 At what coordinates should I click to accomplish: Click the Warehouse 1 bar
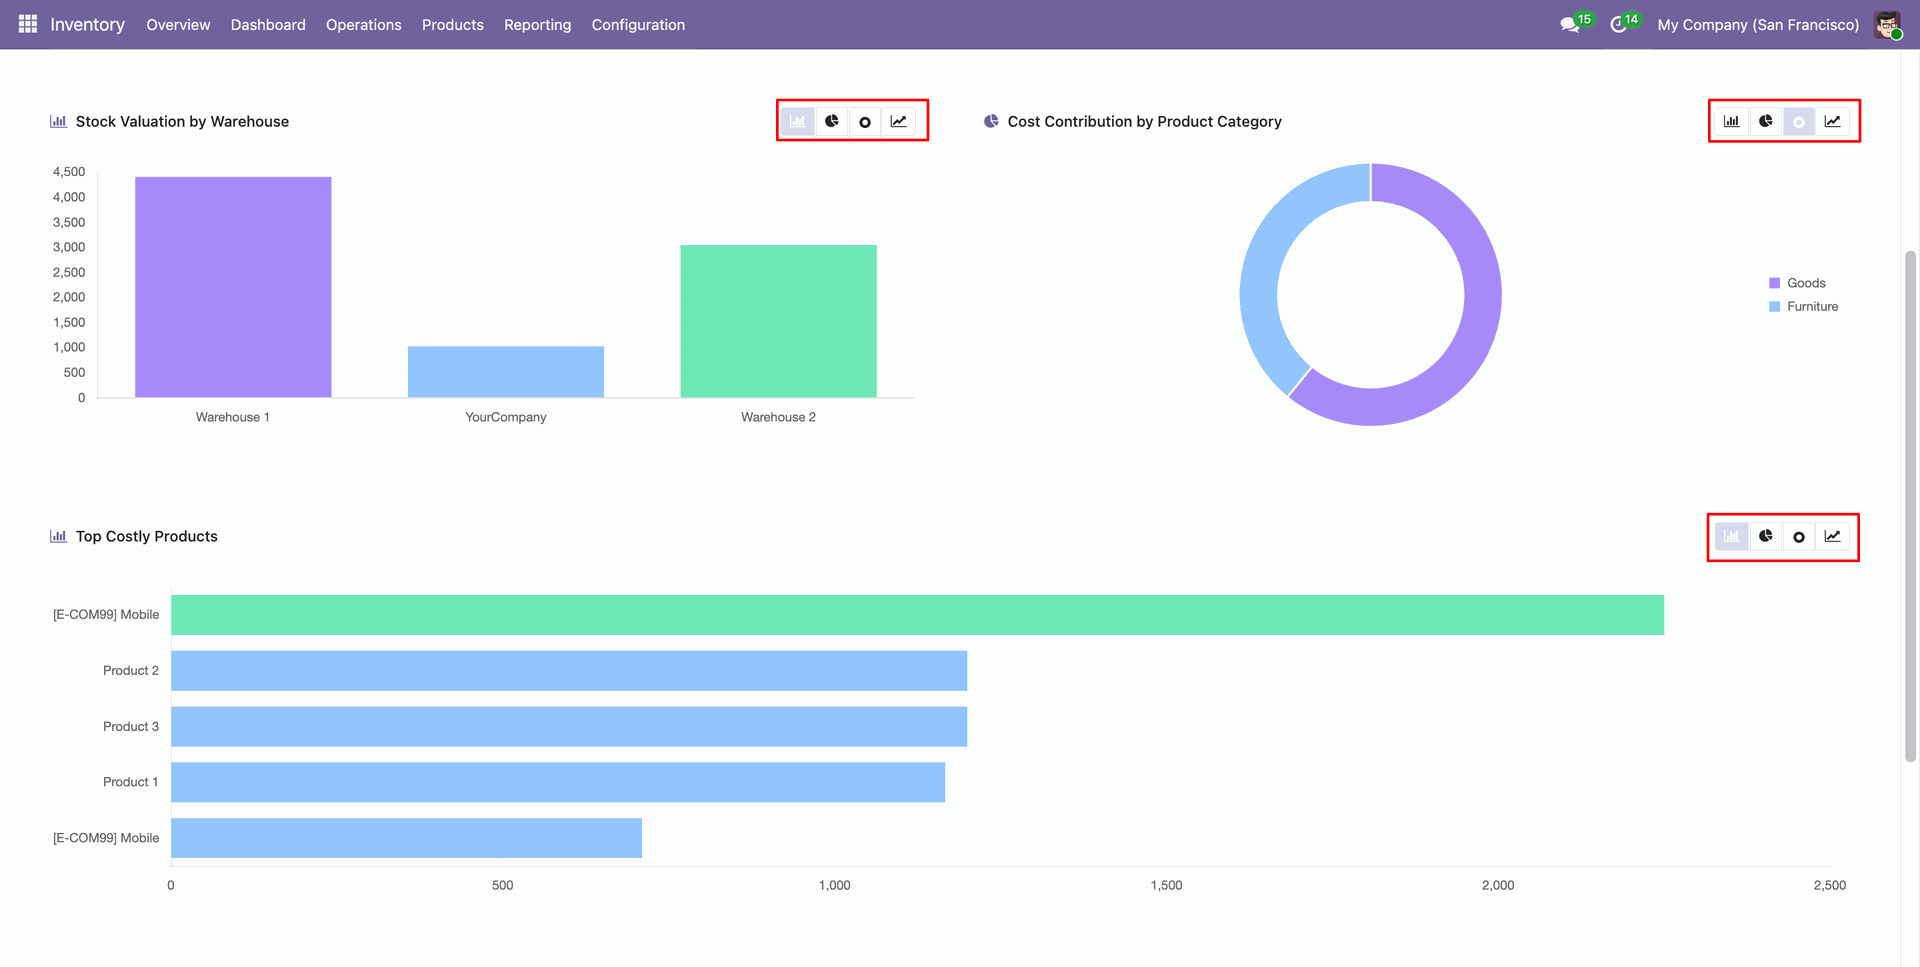pyautogui.click(x=233, y=287)
